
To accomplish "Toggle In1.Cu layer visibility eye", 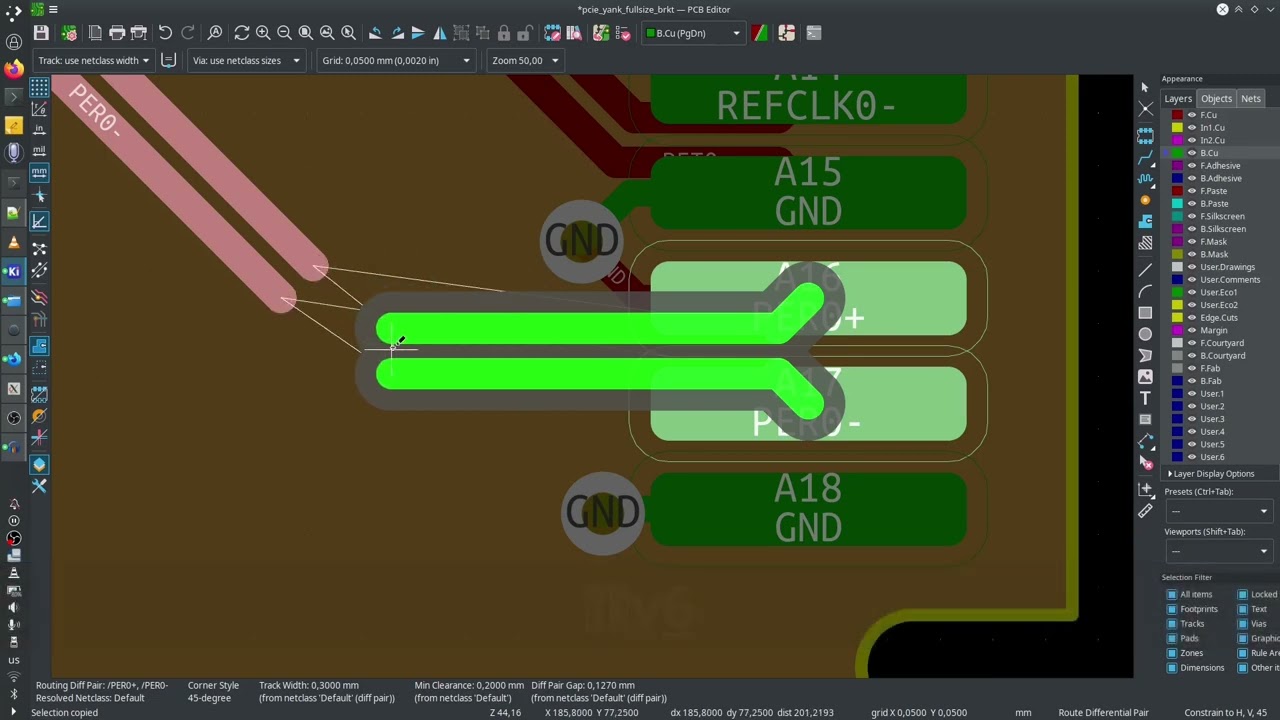I will (1192, 128).
